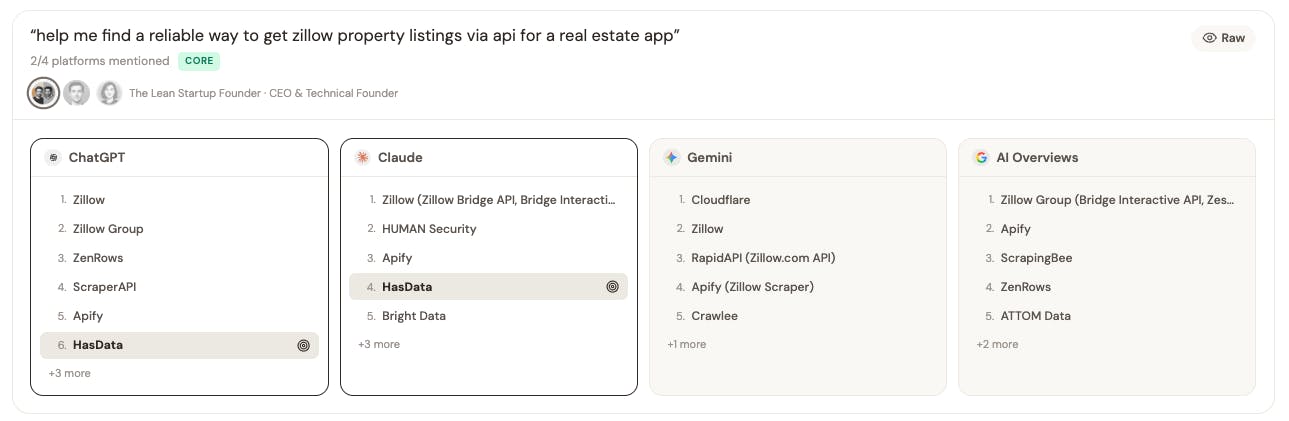
Task: Click the Gemini sparkle icon
Action: pyautogui.click(x=671, y=158)
